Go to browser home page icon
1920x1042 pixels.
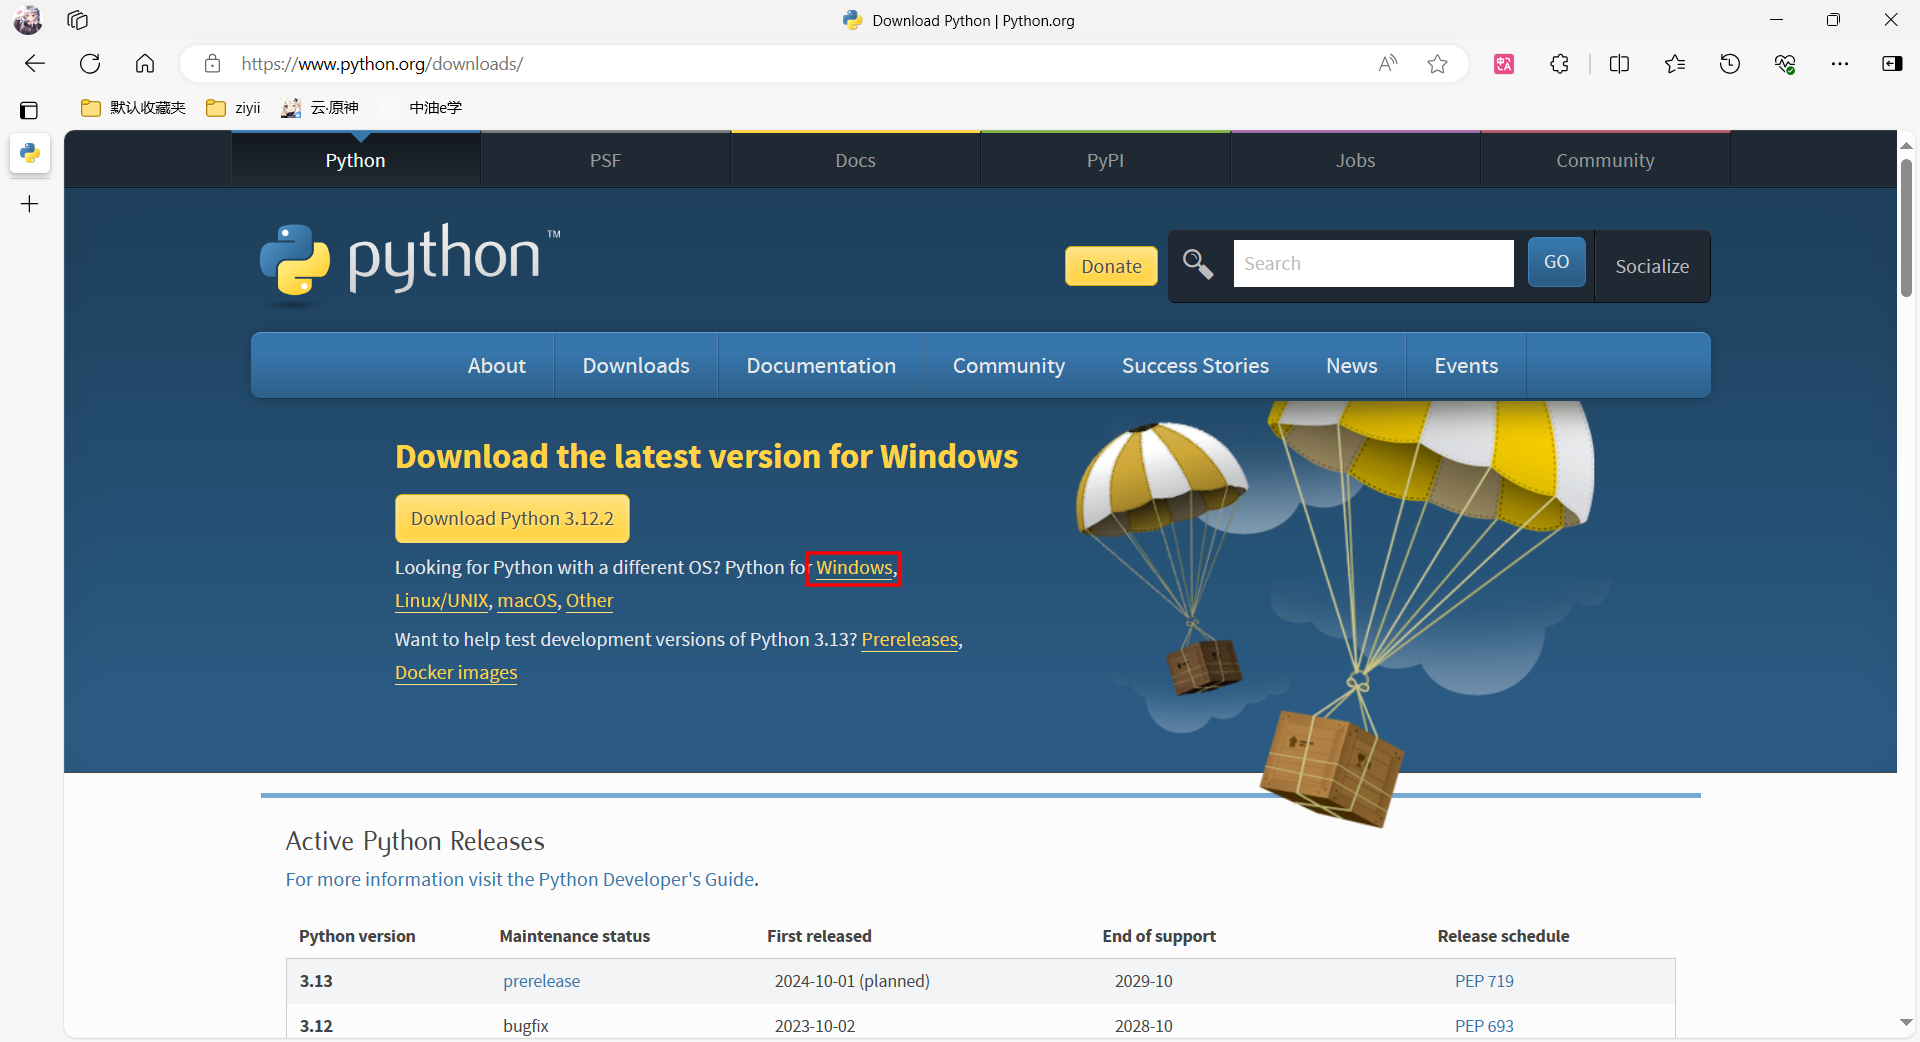(x=145, y=64)
